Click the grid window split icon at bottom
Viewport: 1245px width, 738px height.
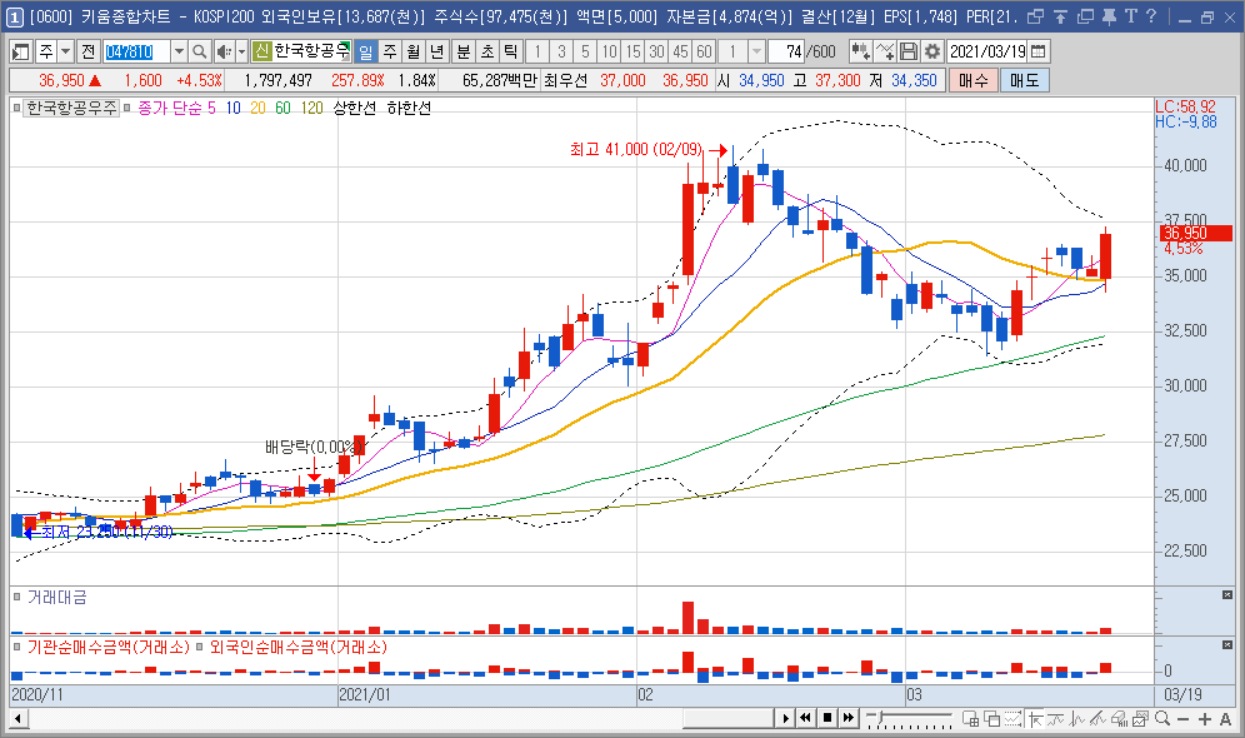tap(970, 718)
